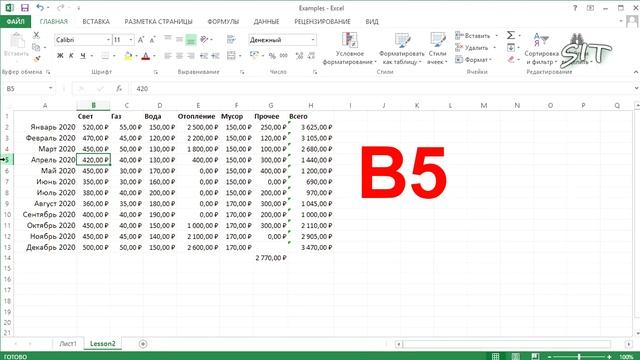Open the insert function fx dialog

coord(119,89)
